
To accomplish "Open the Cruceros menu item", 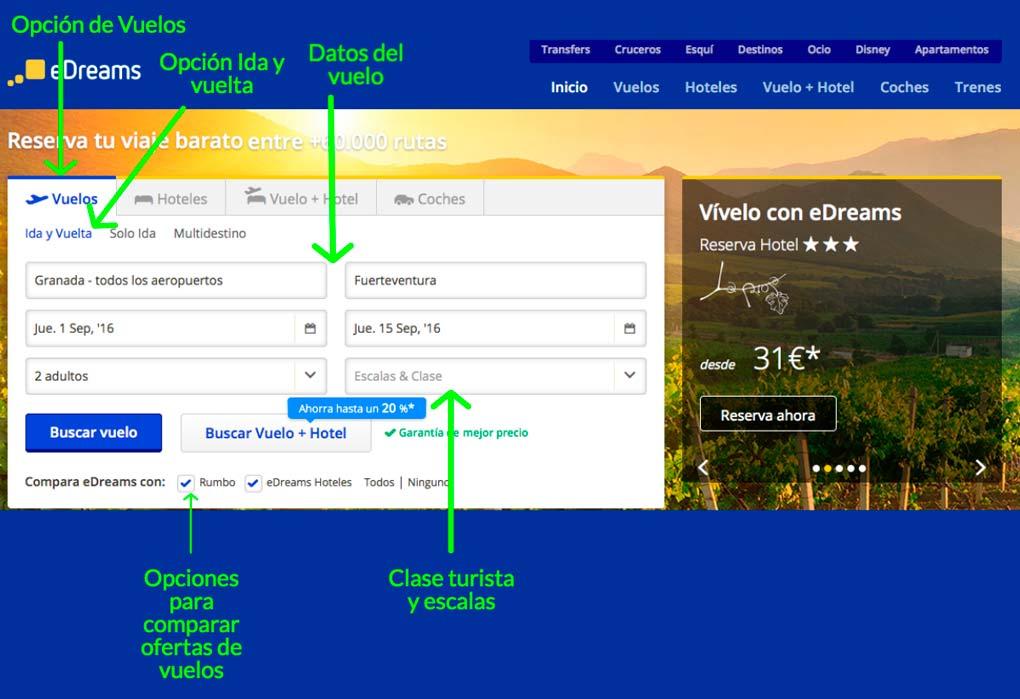I will [638, 49].
